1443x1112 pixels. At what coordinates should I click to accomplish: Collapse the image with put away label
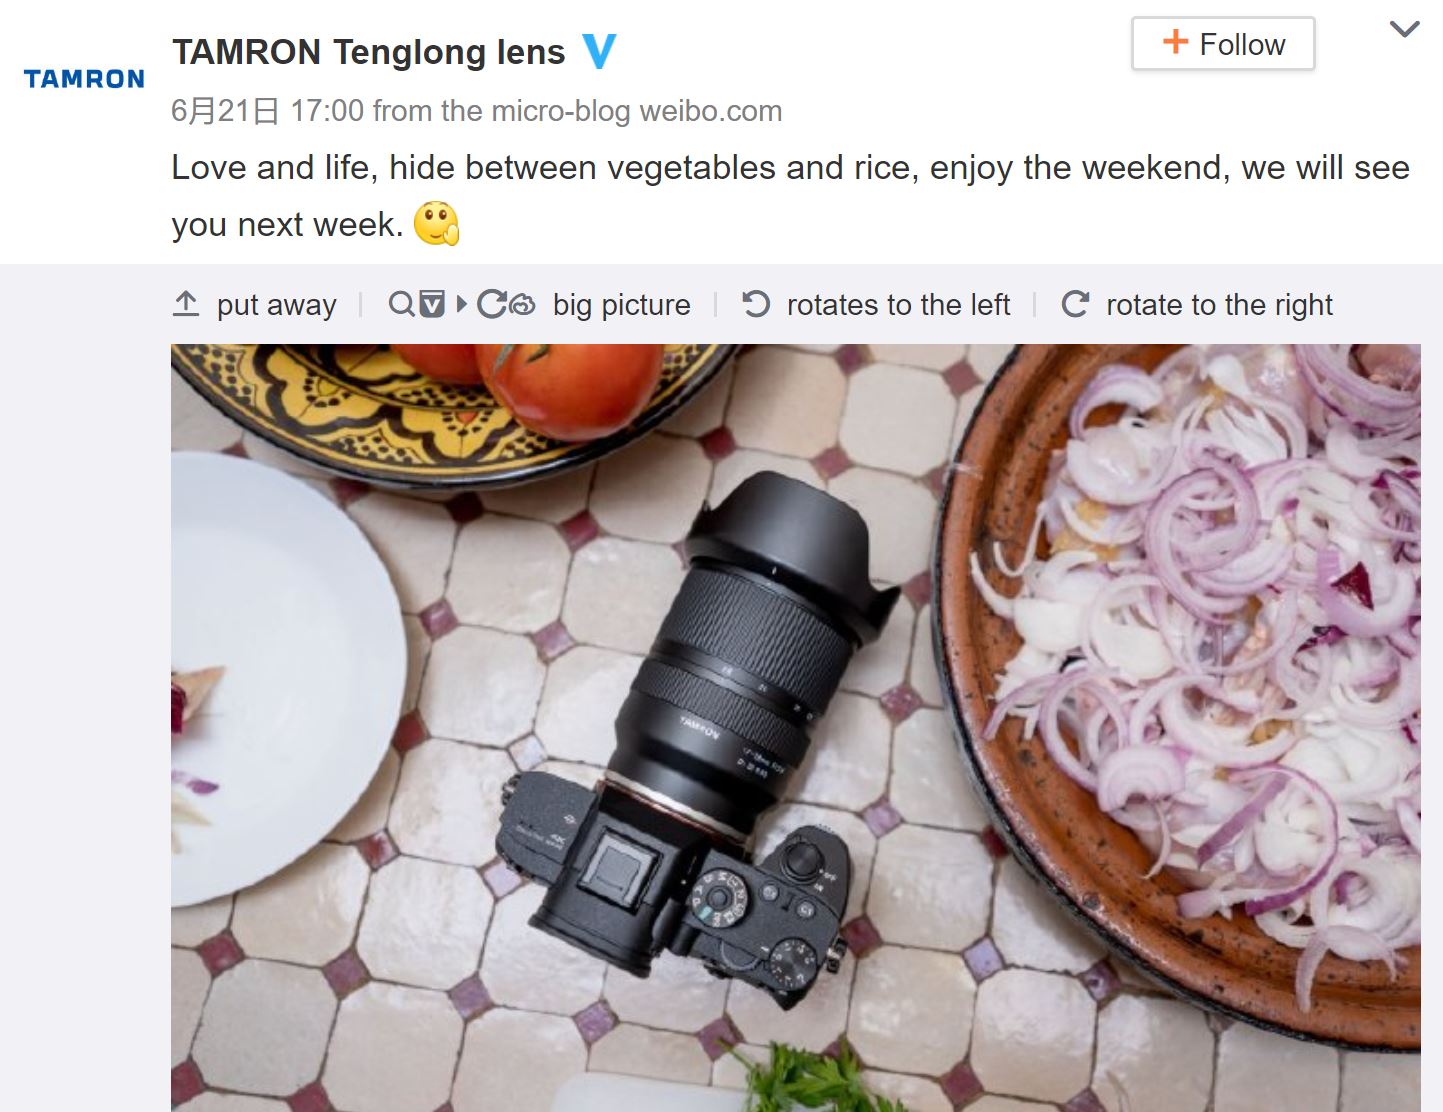coord(277,304)
